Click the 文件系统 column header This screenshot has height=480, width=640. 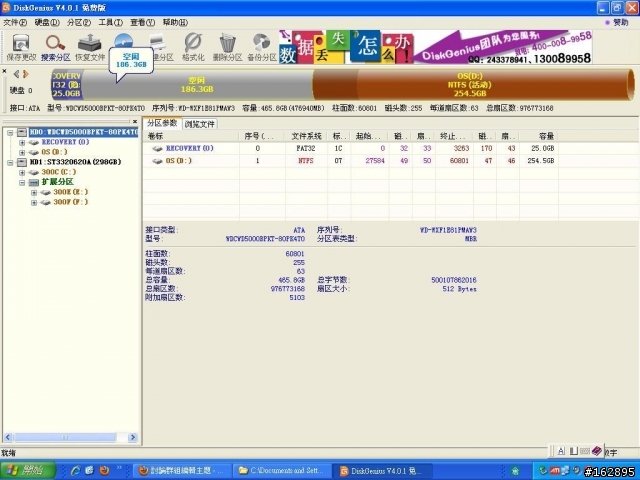(x=306, y=136)
